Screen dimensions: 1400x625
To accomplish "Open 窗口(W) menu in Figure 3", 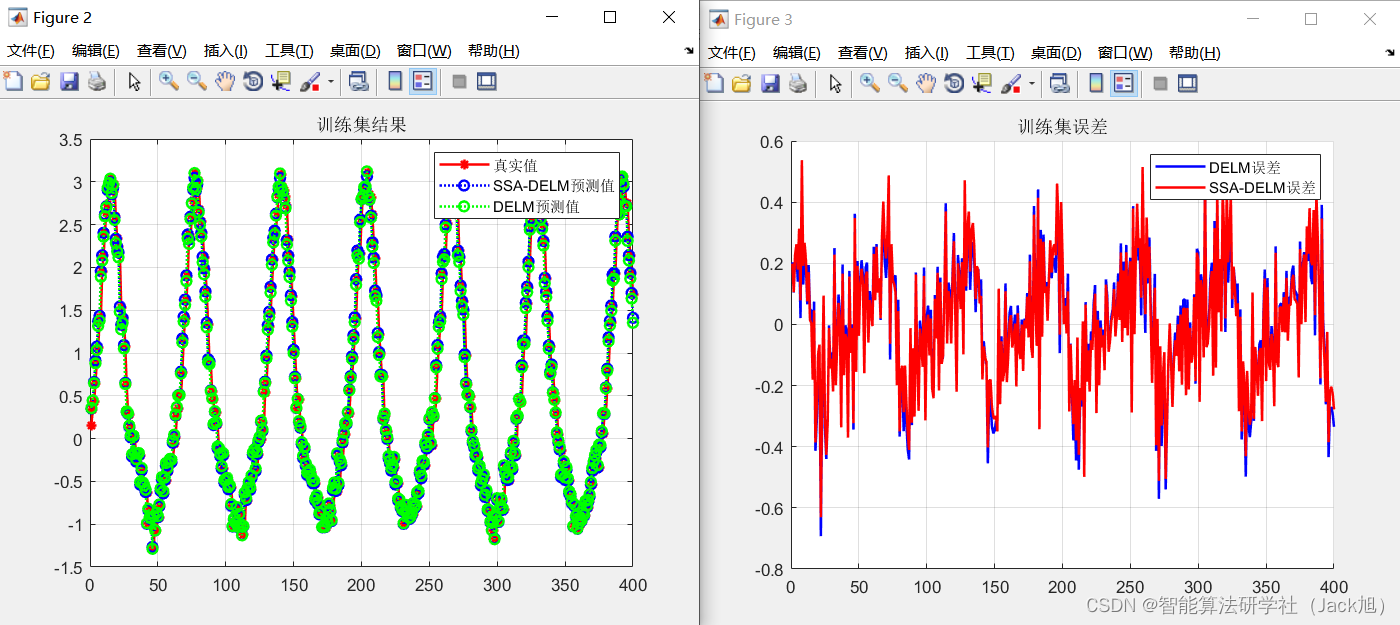I will point(1125,53).
